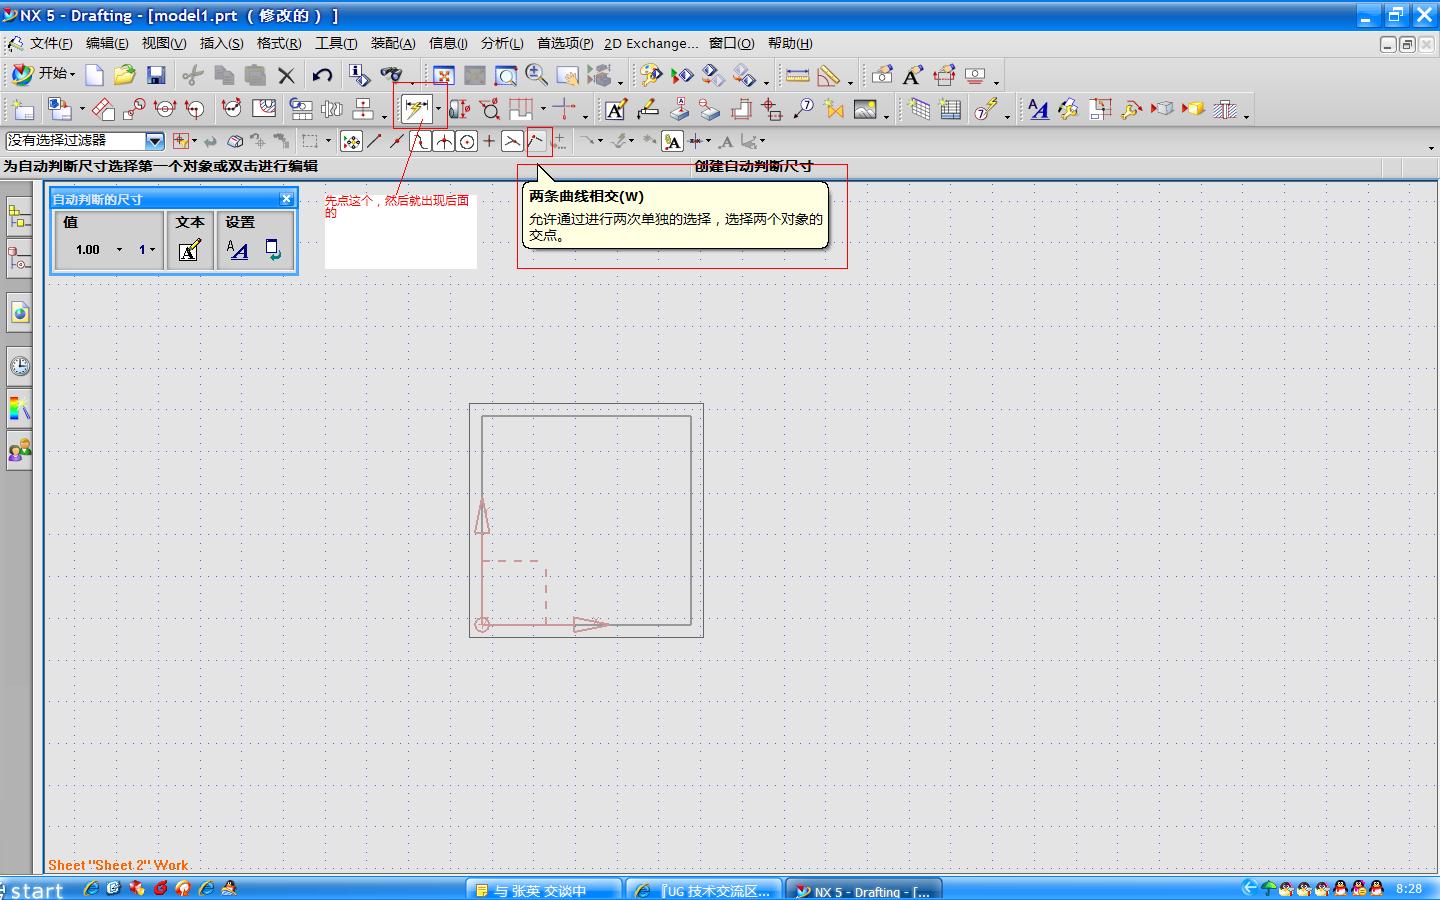Click the binoculars find icon
Image resolution: width=1440 pixels, height=900 pixels.
[390, 75]
